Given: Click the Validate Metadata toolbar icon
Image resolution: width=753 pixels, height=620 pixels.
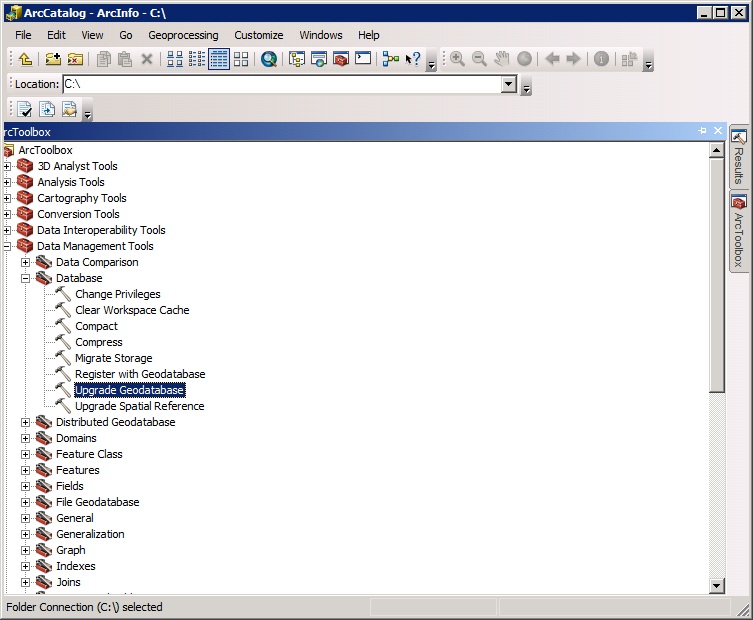Looking at the screenshot, I should (24, 109).
